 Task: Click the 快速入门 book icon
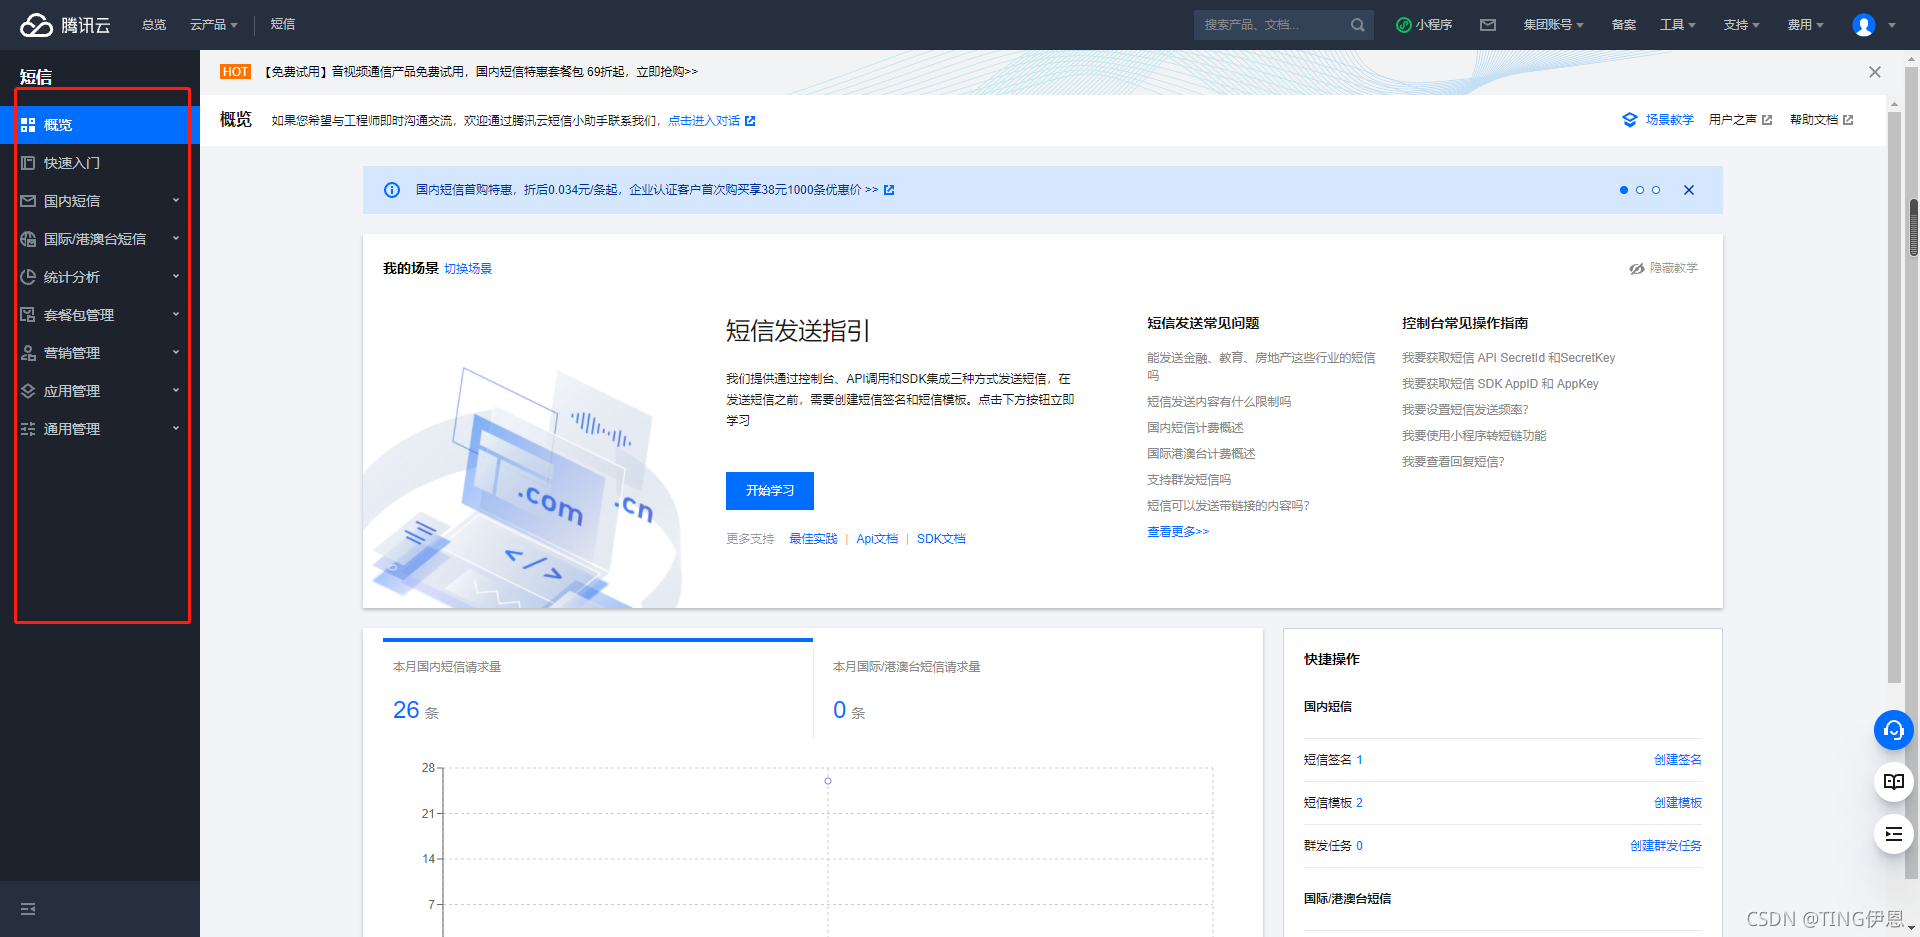pyautogui.click(x=28, y=163)
